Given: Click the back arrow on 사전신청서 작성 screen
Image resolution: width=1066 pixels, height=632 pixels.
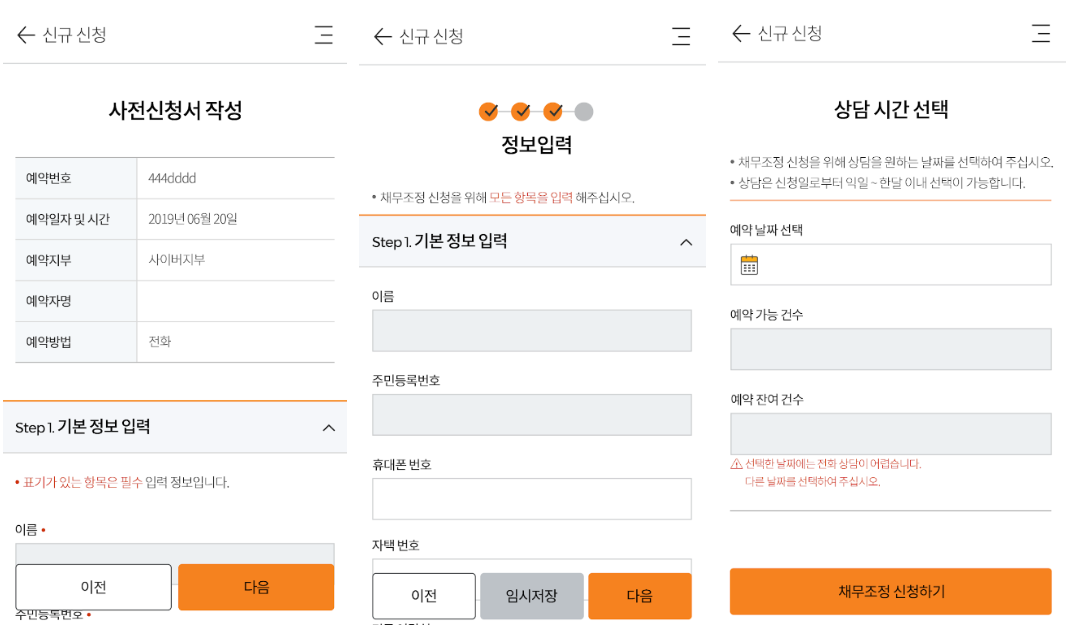Looking at the screenshot, I should click(24, 35).
